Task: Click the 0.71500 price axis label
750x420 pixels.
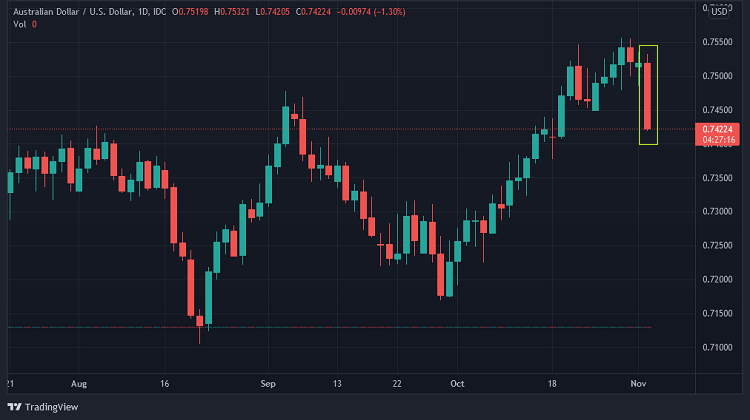Action: (717, 313)
